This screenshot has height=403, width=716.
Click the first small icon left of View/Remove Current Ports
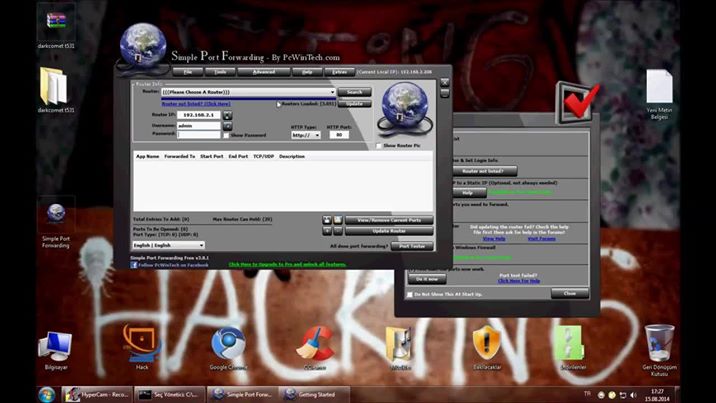[327, 220]
